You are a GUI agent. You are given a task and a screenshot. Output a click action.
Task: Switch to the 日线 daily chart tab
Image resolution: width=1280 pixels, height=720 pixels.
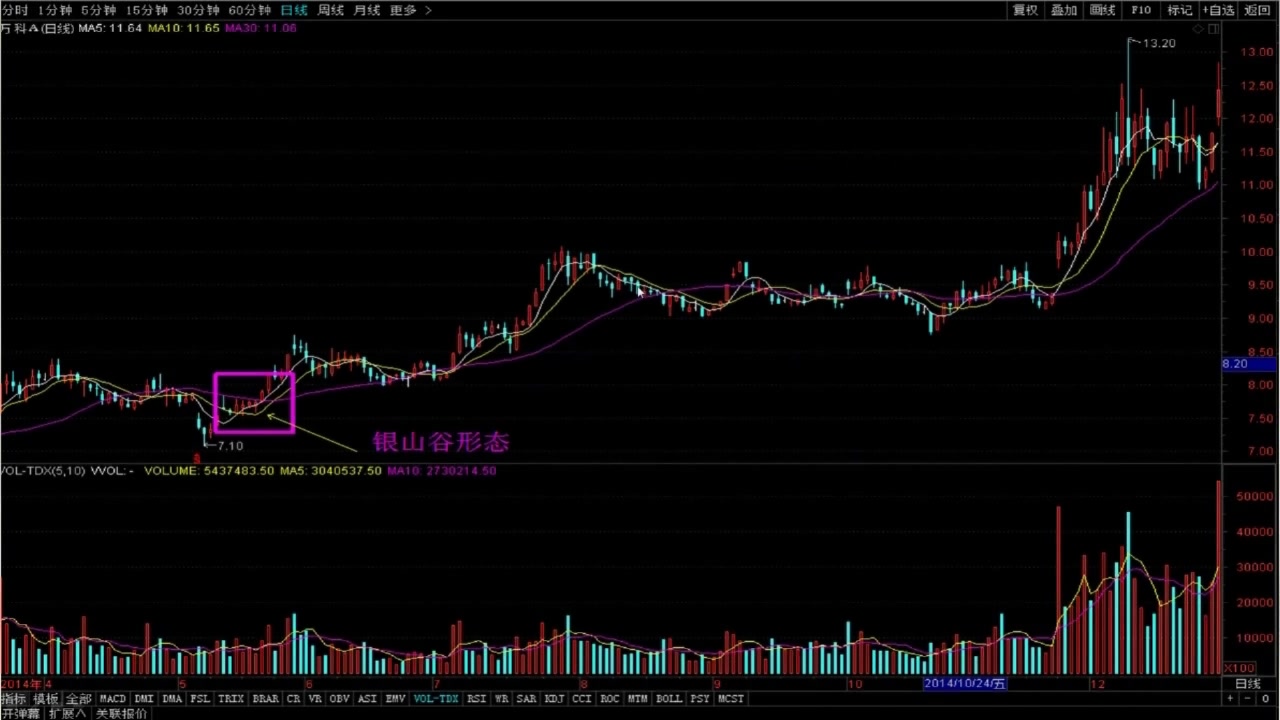(x=294, y=10)
